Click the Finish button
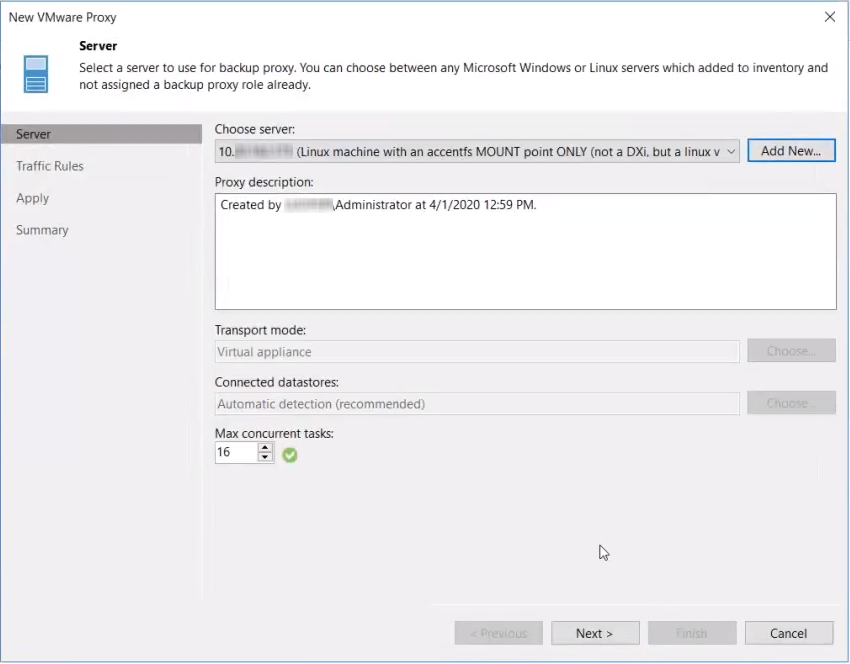This screenshot has height=664, width=850. [x=692, y=633]
